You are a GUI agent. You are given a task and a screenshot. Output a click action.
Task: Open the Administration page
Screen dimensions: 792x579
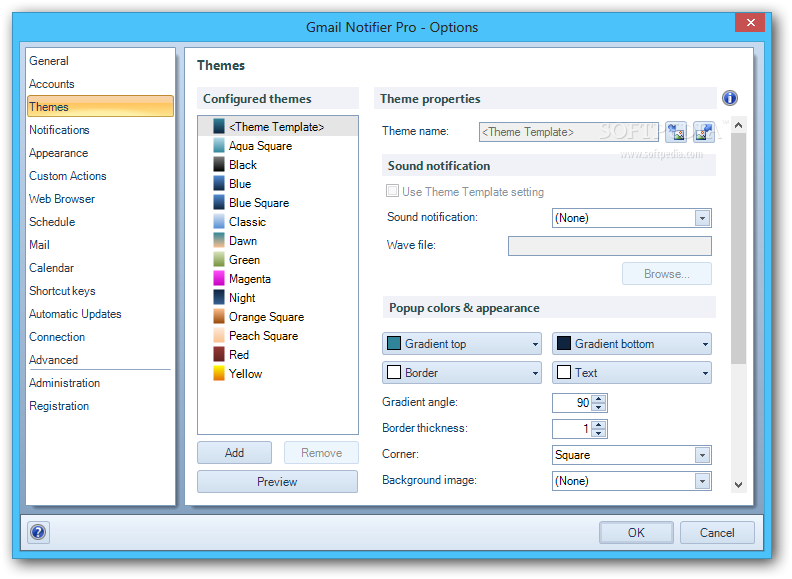(65, 383)
